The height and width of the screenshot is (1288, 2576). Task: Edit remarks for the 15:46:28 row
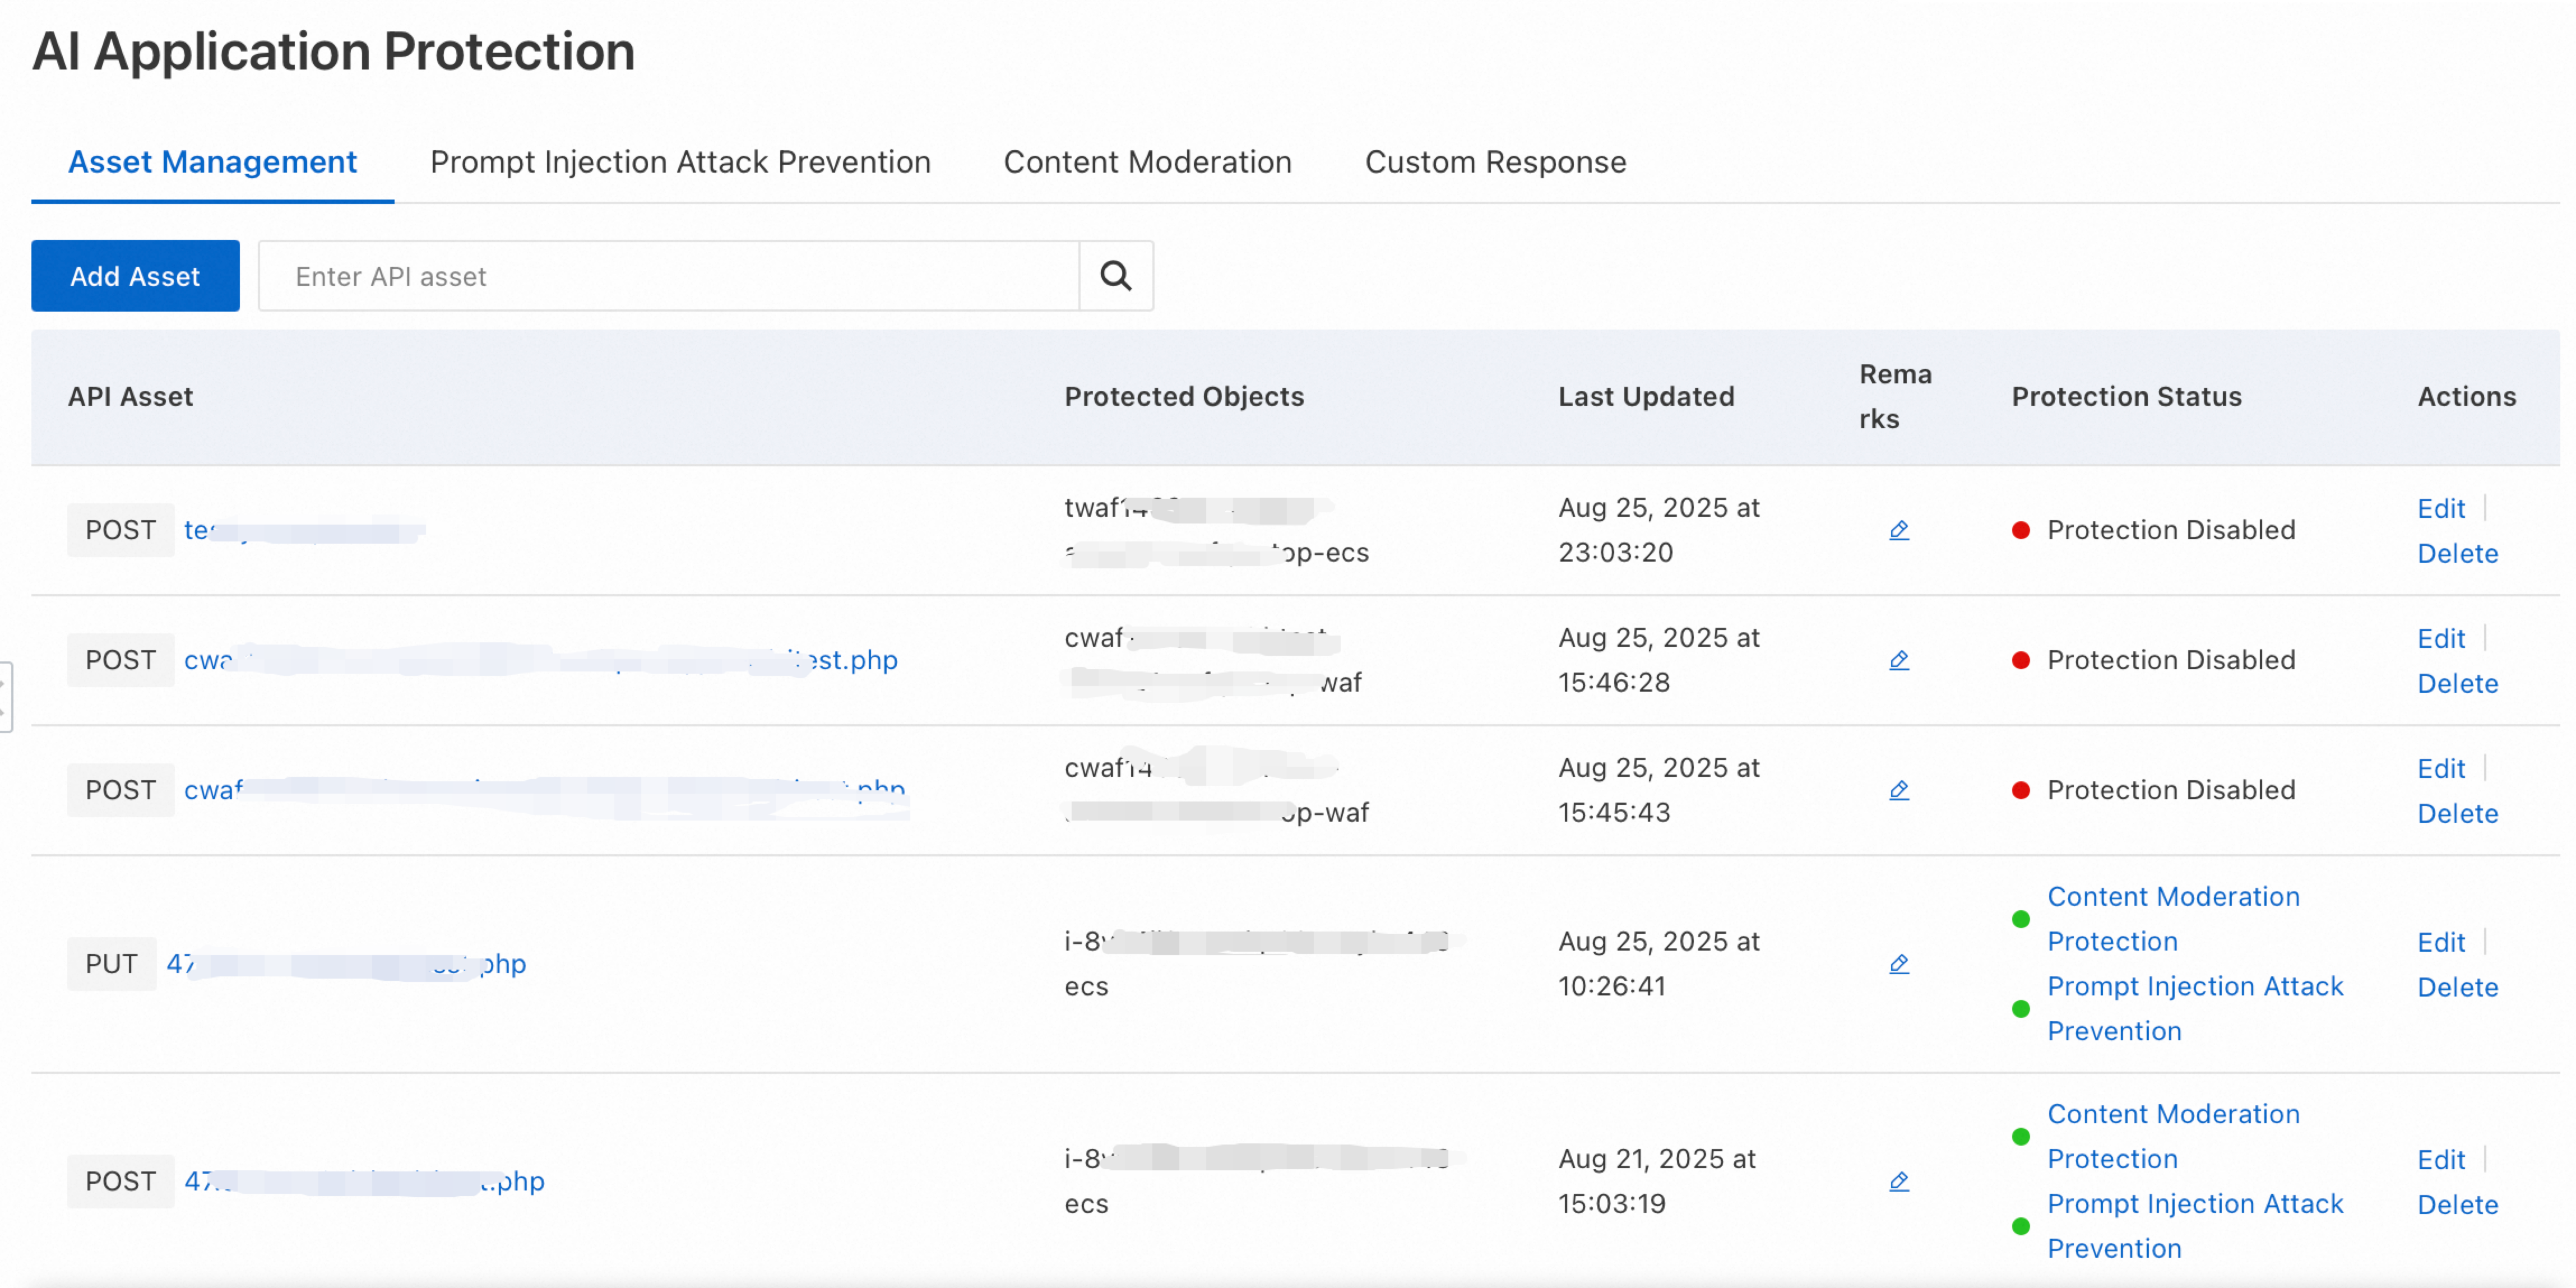pos(1898,660)
